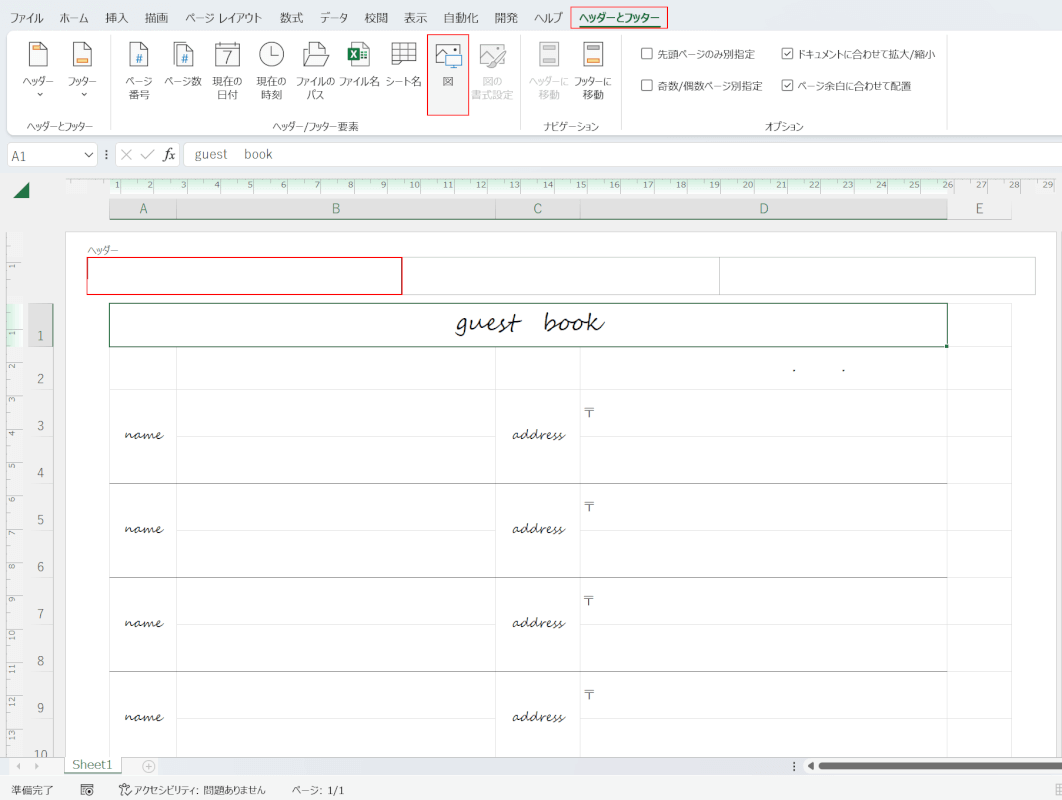Uncheck ドキュメントに合わせて拡大/縮小 option

pos(788,54)
